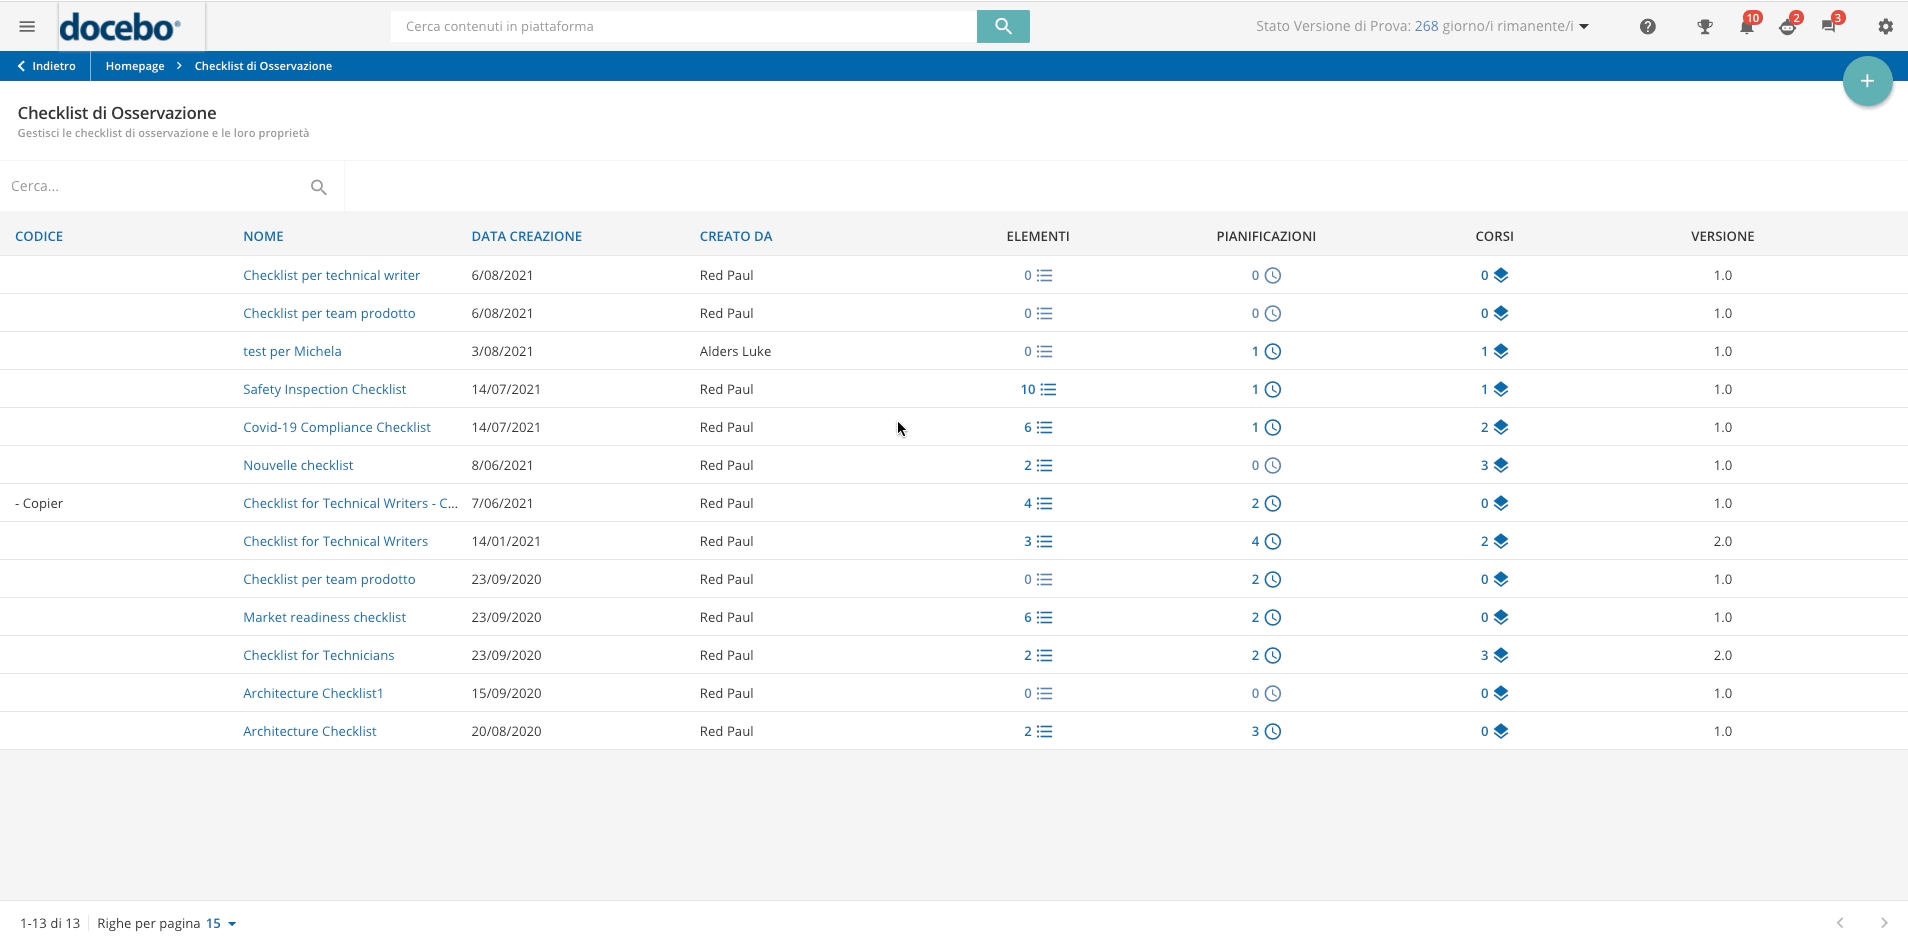Click version 2.0 of Checklist for Technicians

pyautogui.click(x=1722, y=656)
